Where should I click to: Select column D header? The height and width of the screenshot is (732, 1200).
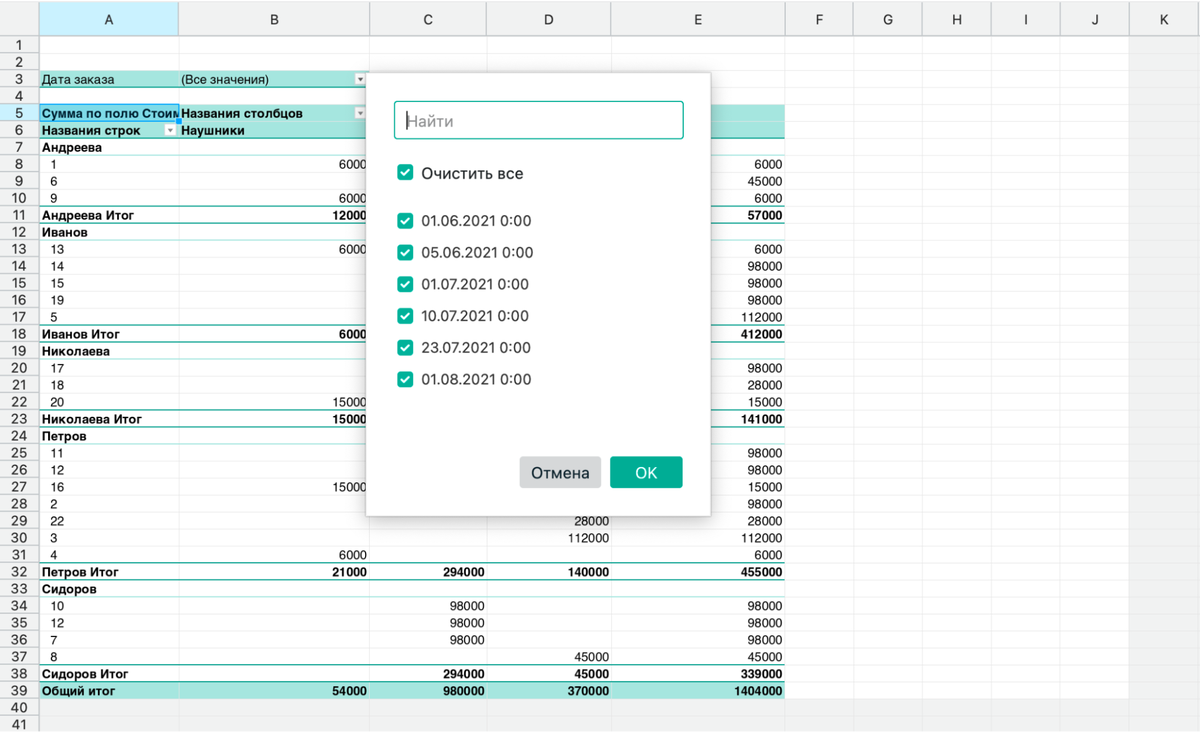coord(549,19)
